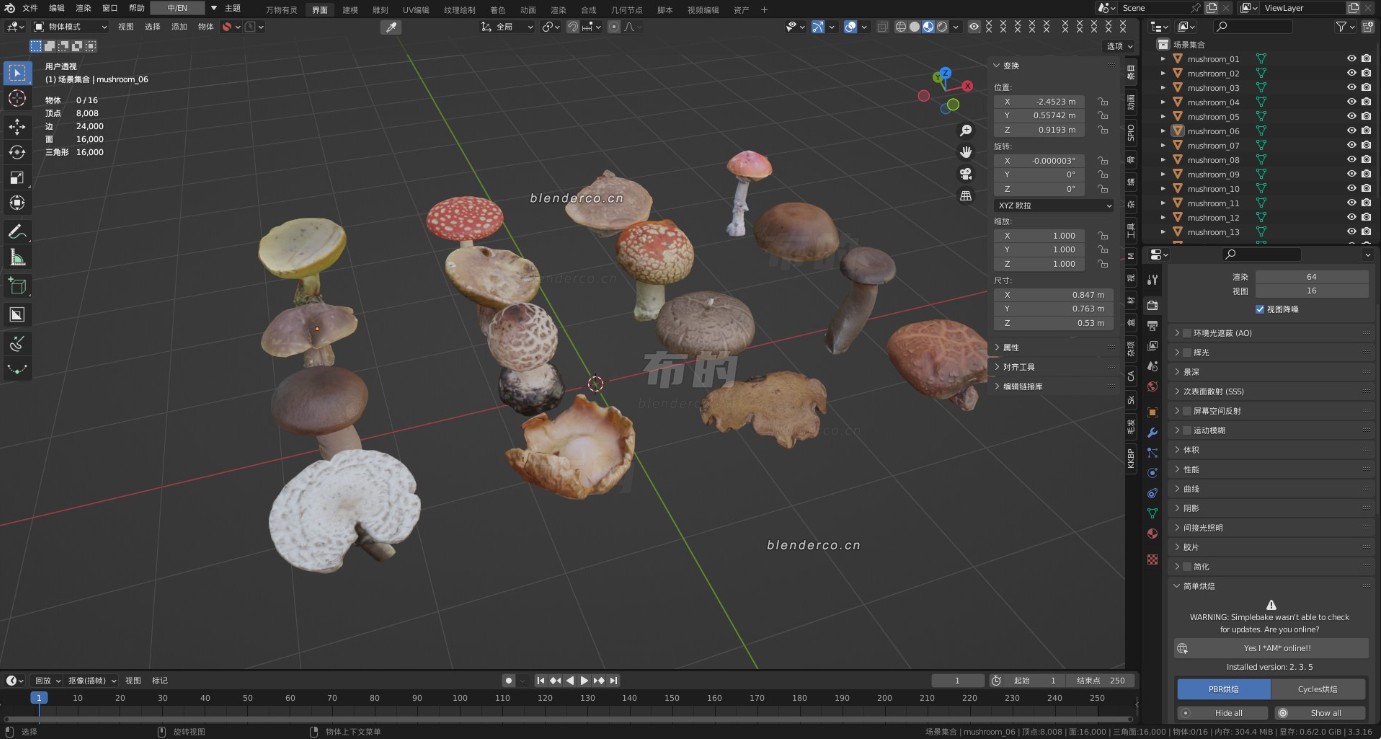The image size is (1381, 739).
Task: Open the Object Data green triangle tab
Action: pos(1152,513)
